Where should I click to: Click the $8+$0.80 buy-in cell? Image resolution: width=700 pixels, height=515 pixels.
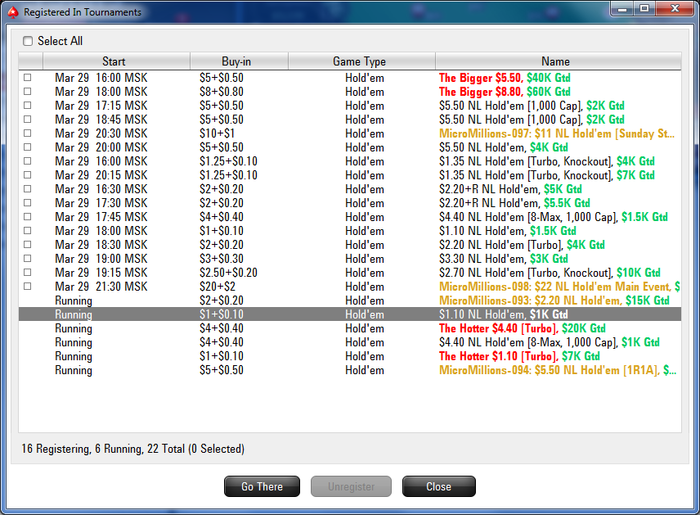click(221, 91)
